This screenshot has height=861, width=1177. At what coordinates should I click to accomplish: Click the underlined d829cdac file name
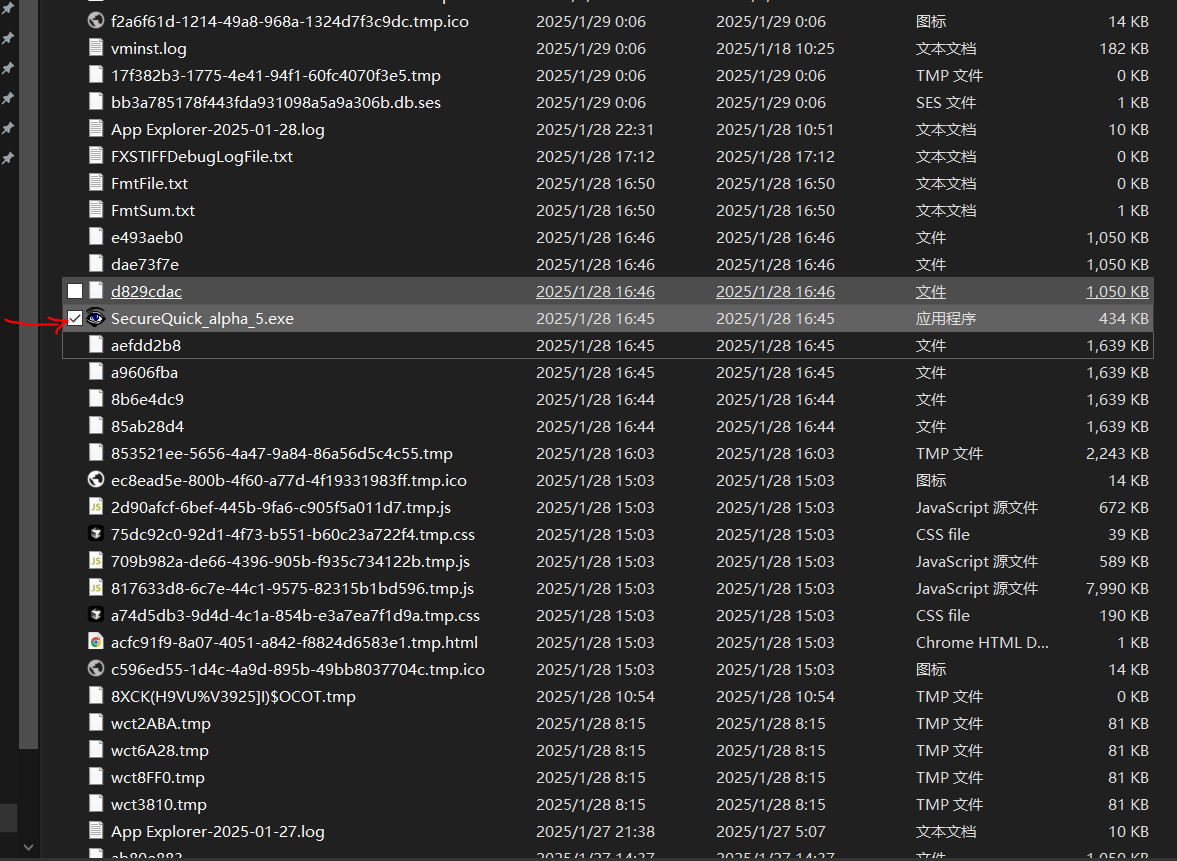point(146,291)
